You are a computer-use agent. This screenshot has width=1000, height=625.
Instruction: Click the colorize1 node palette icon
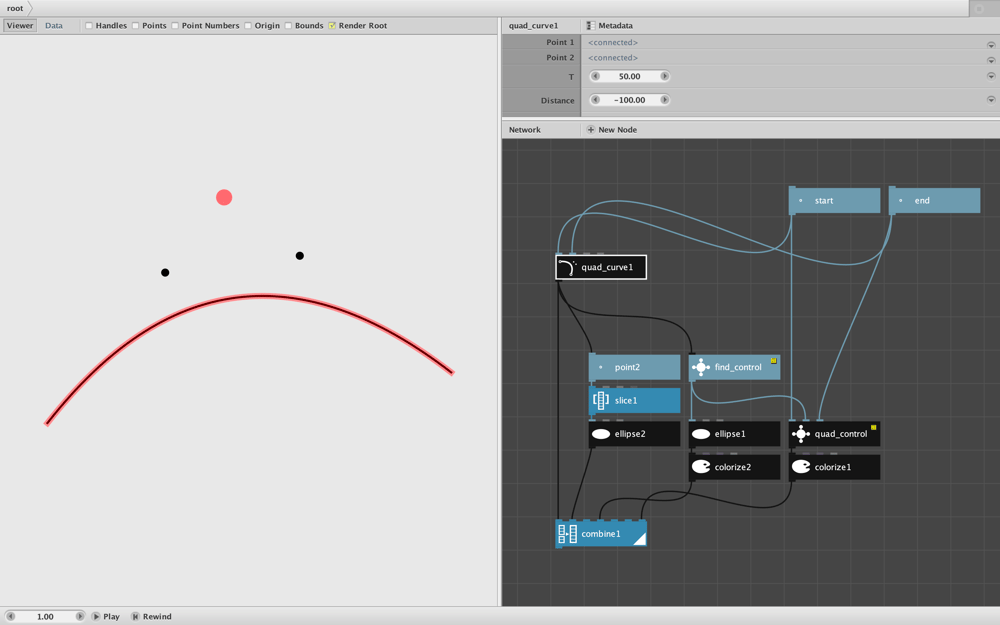pyautogui.click(x=800, y=467)
